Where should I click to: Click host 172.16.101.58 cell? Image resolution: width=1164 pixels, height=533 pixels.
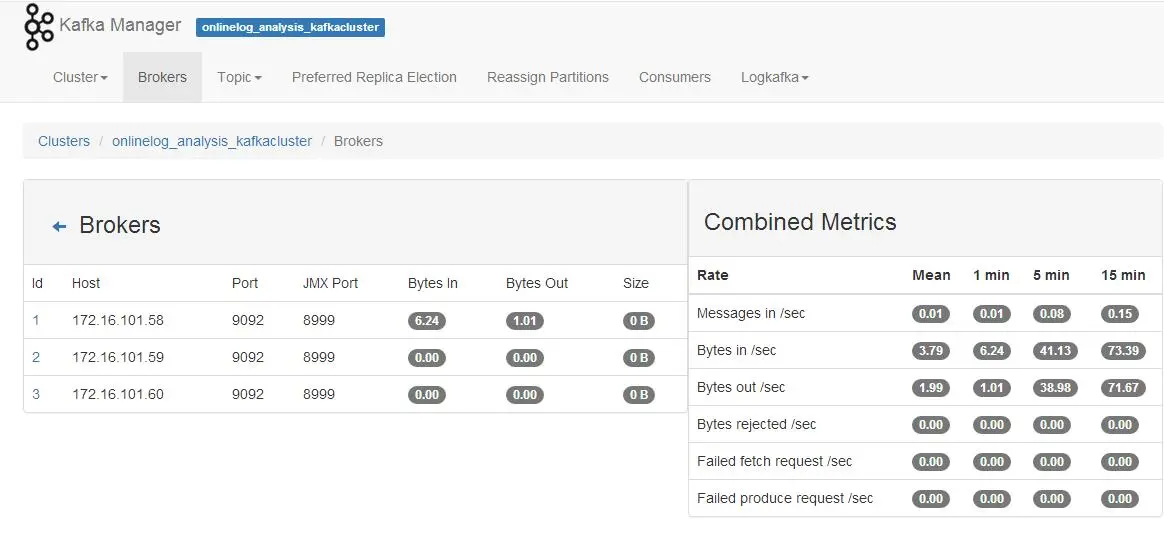(117, 321)
